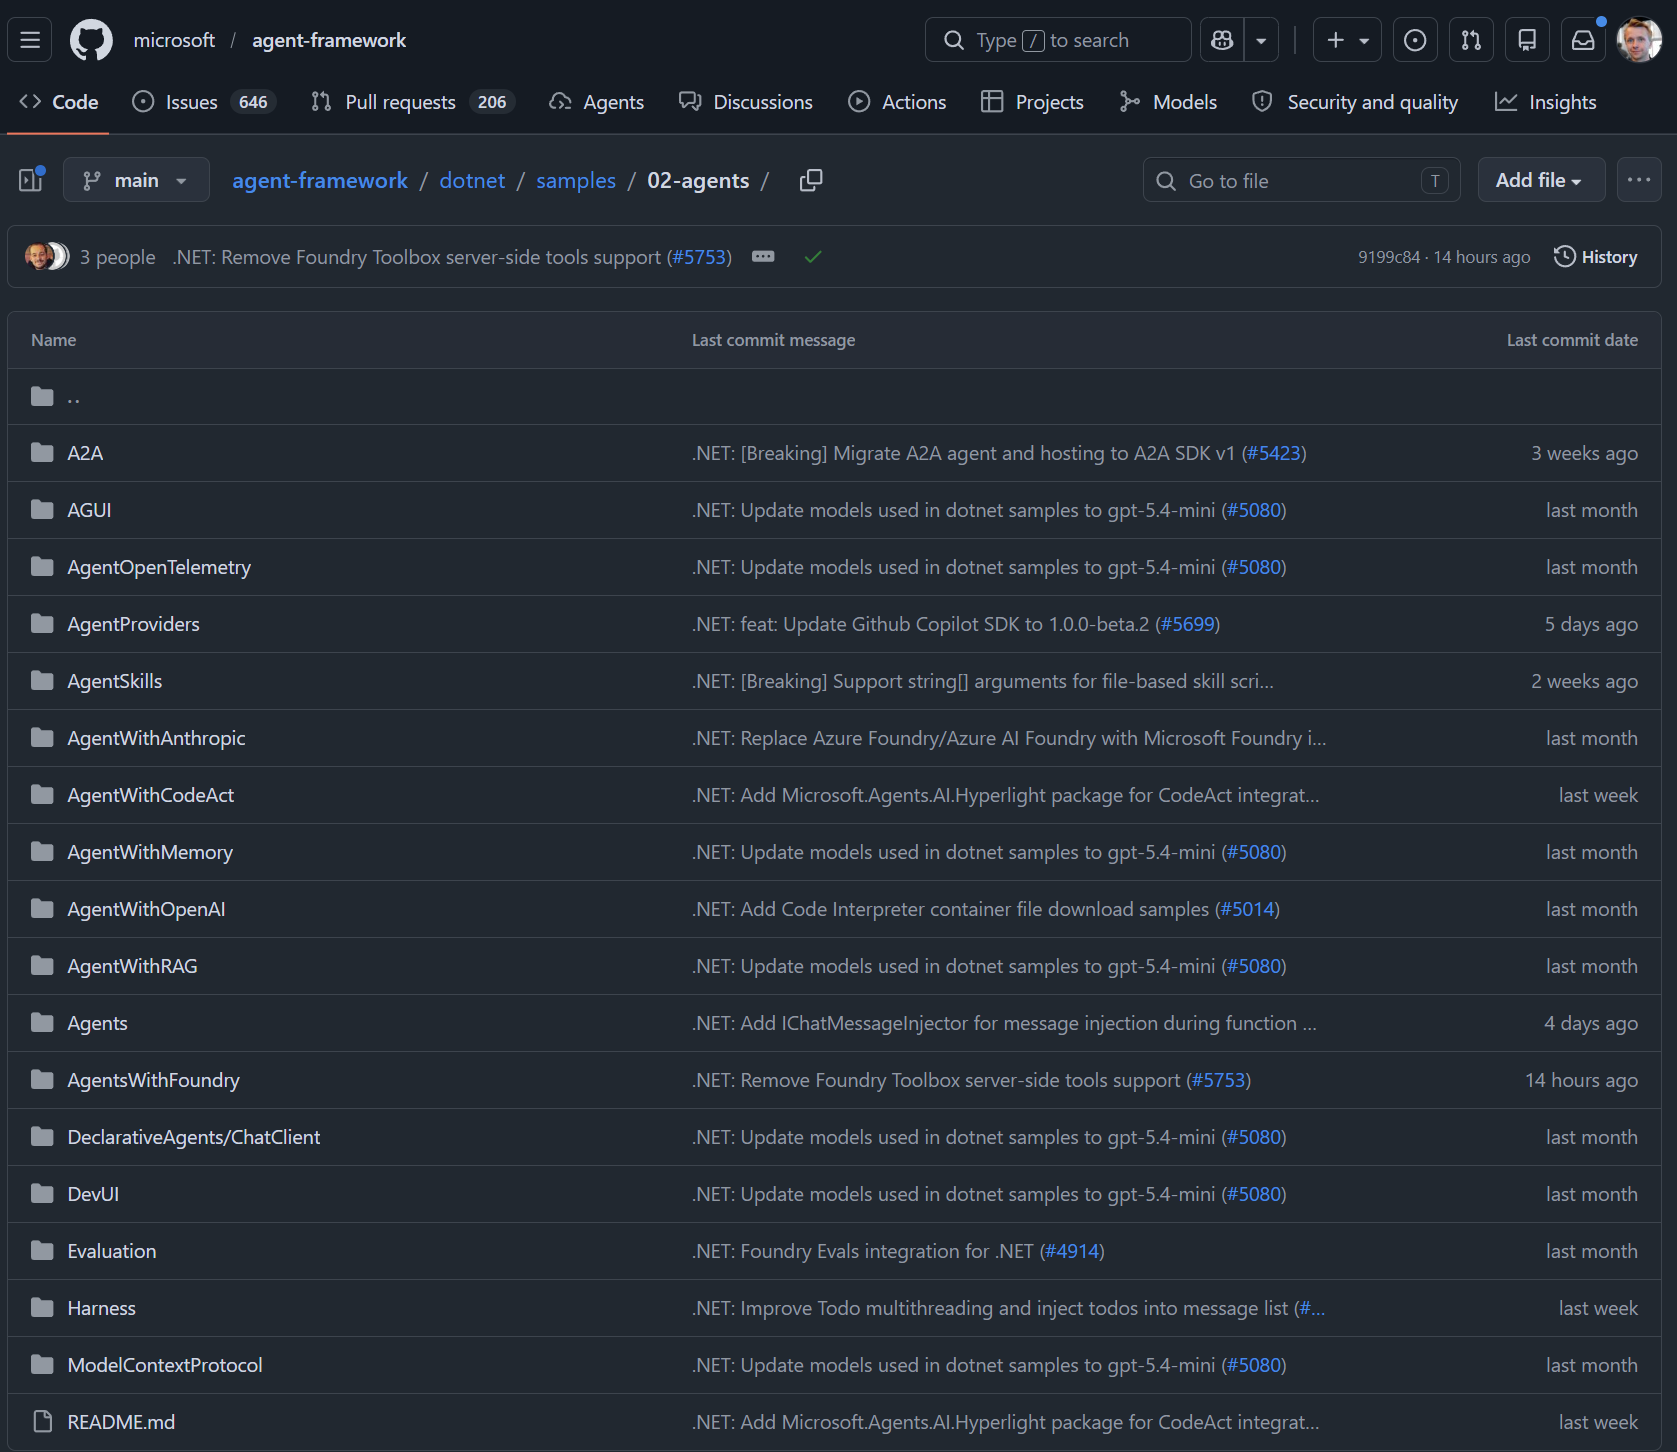Show the 3 people contributors

pyautogui.click(x=117, y=257)
